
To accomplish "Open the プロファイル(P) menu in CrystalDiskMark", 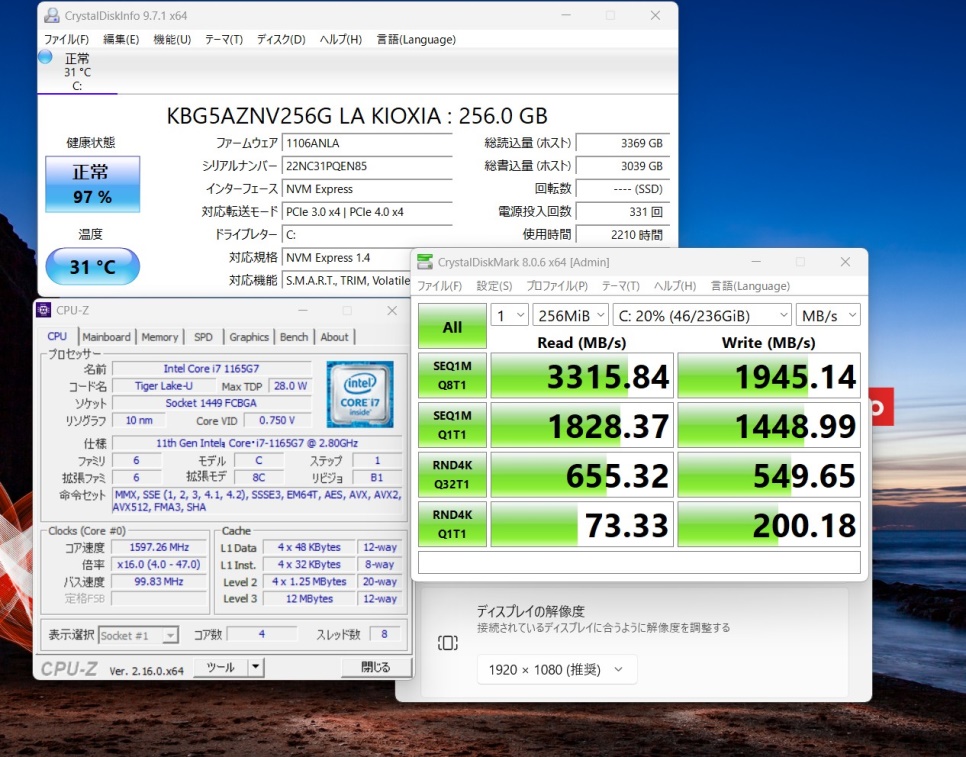I will tap(557, 286).
